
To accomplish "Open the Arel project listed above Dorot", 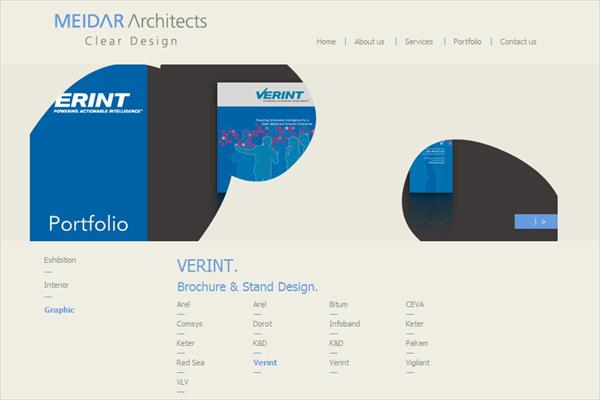I will point(259,304).
